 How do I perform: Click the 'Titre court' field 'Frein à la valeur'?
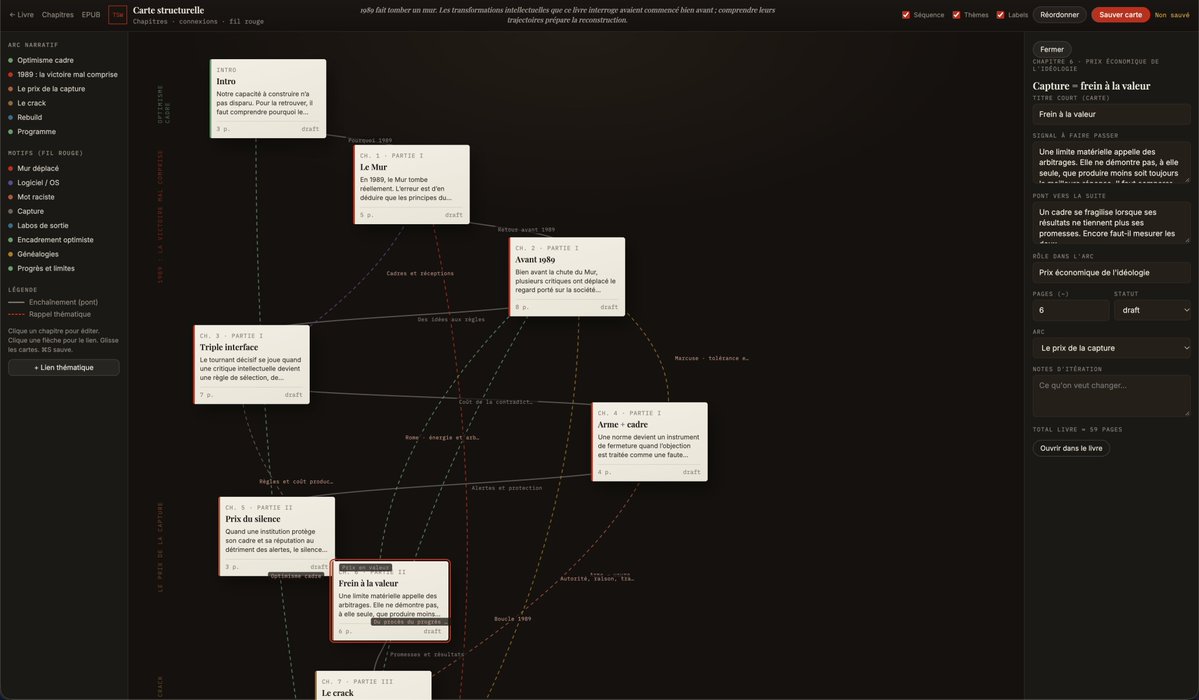click(x=1111, y=114)
